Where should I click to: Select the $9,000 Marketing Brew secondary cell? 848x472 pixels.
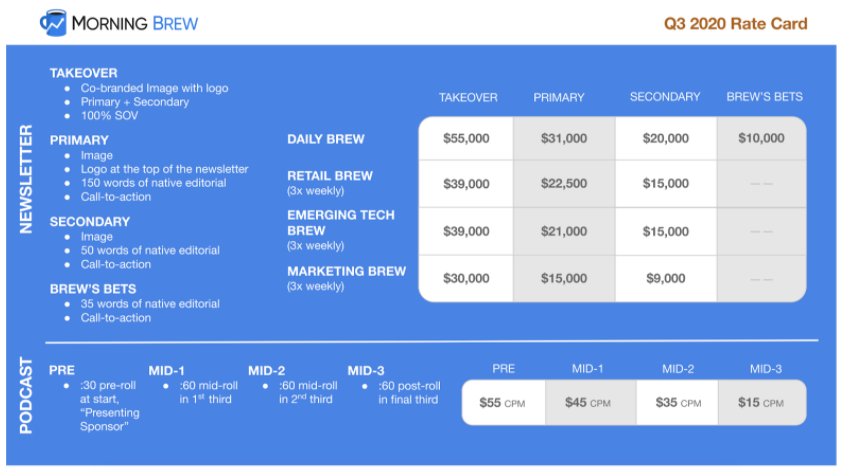point(666,278)
